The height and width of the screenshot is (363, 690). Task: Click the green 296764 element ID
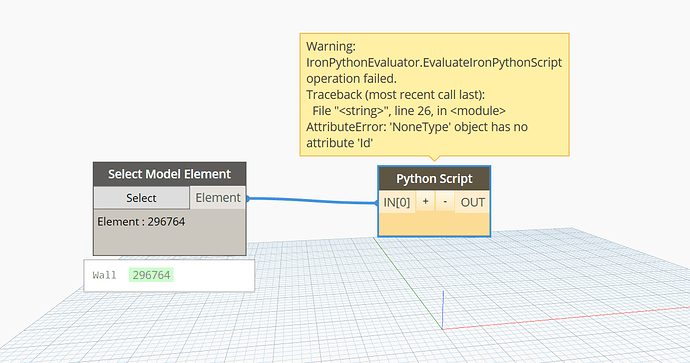pos(151,275)
